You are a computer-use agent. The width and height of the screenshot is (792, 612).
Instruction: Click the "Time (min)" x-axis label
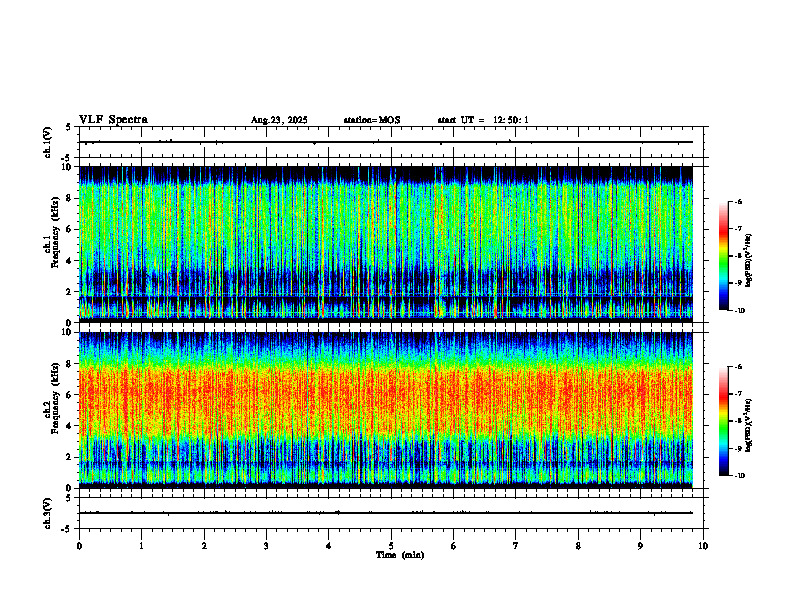pyautogui.click(x=400, y=555)
